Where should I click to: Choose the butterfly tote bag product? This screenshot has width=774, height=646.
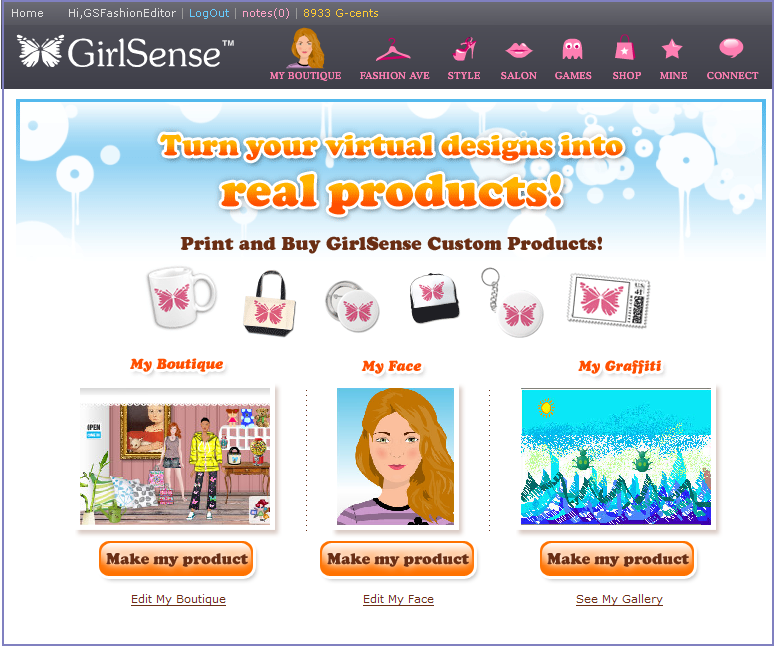click(x=269, y=304)
